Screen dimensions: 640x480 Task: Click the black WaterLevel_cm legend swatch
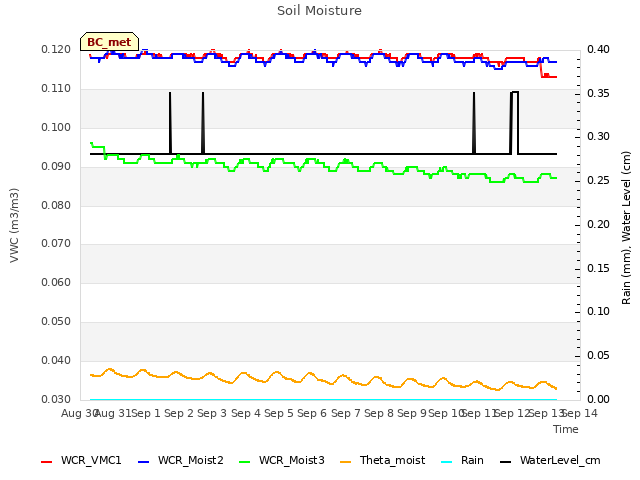(505, 462)
